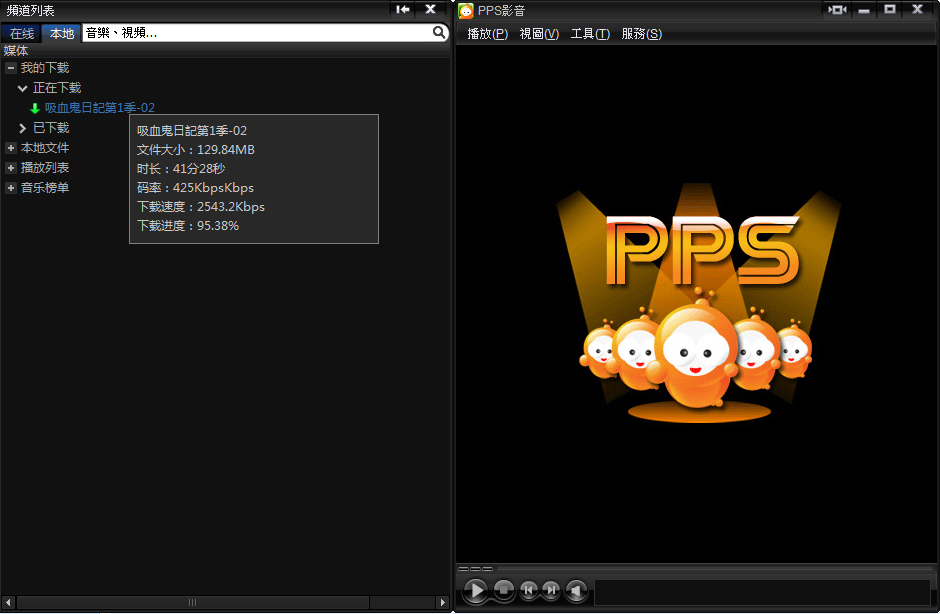940x614 pixels.
Task: Skip to previous track button
Action: (528, 590)
